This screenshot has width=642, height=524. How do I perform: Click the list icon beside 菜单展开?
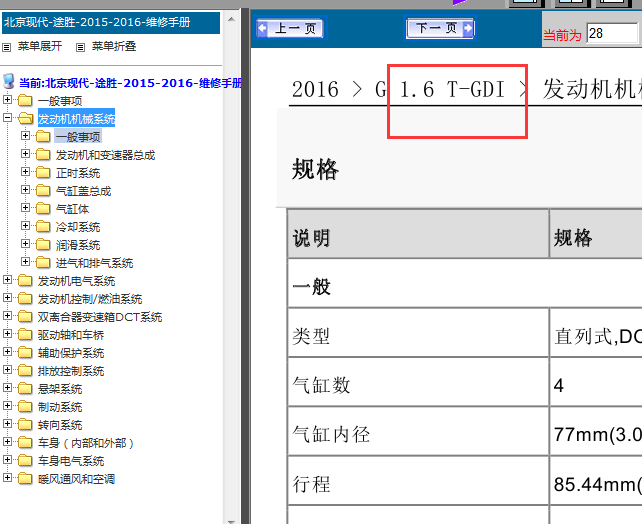click(7, 47)
